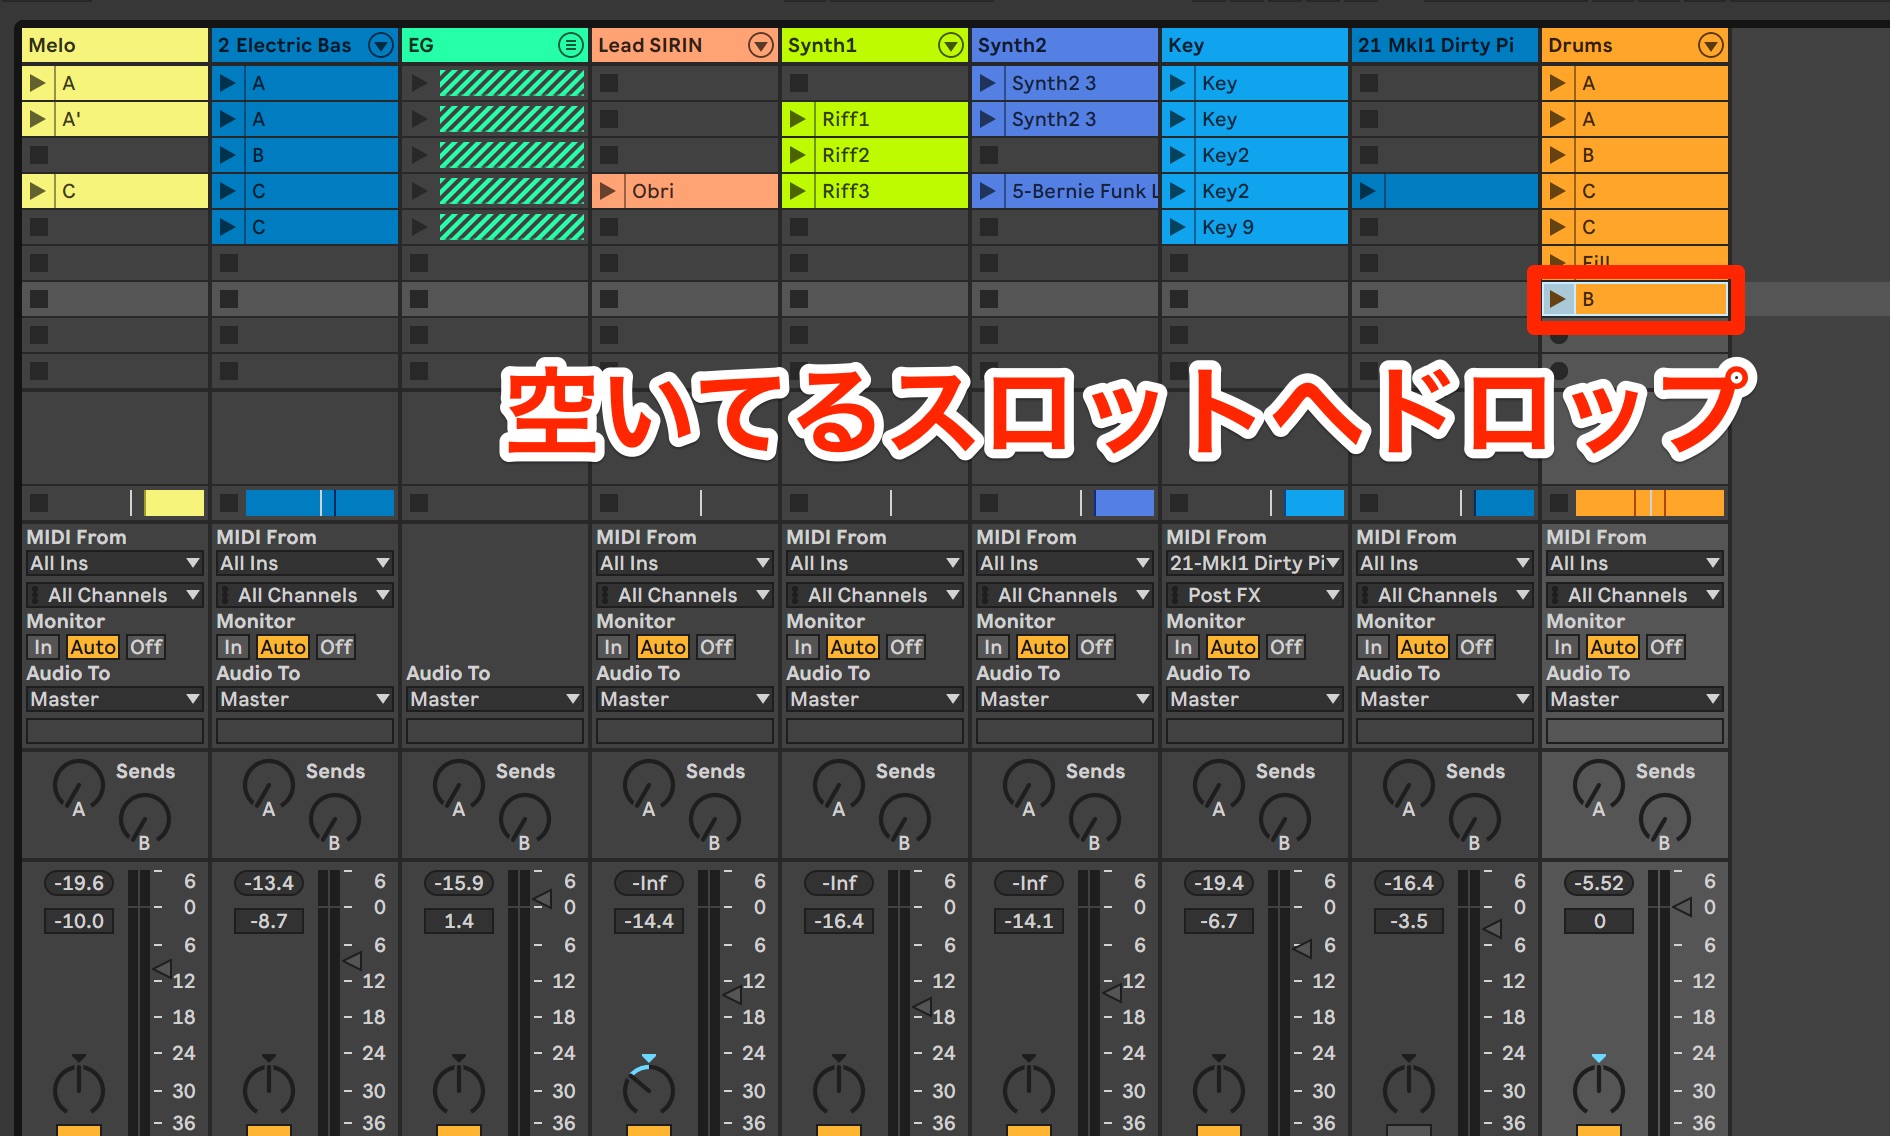Adjust Drums Send B knob
The height and width of the screenshot is (1136, 1890).
(1664, 821)
